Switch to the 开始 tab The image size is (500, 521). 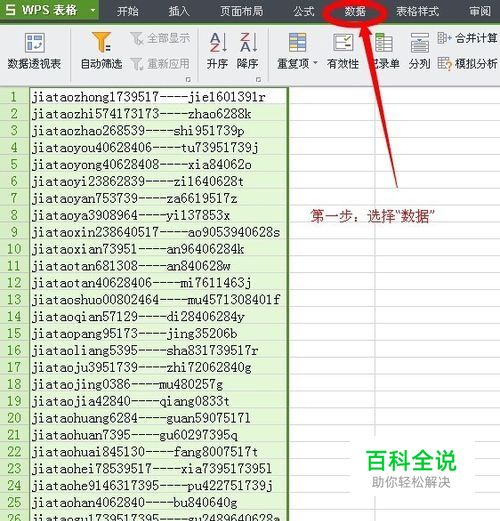click(128, 11)
